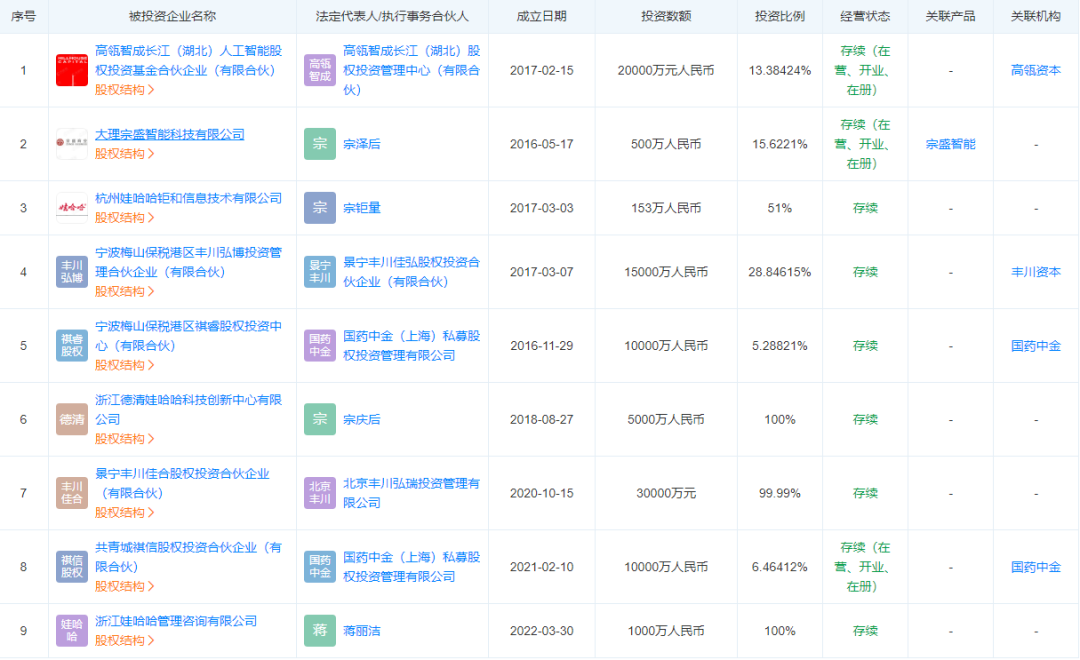The height and width of the screenshot is (660, 1080).
Task: Open 高瓴智成长江（湖北）股权投资管理中心 partner link
Action: click(x=412, y=70)
